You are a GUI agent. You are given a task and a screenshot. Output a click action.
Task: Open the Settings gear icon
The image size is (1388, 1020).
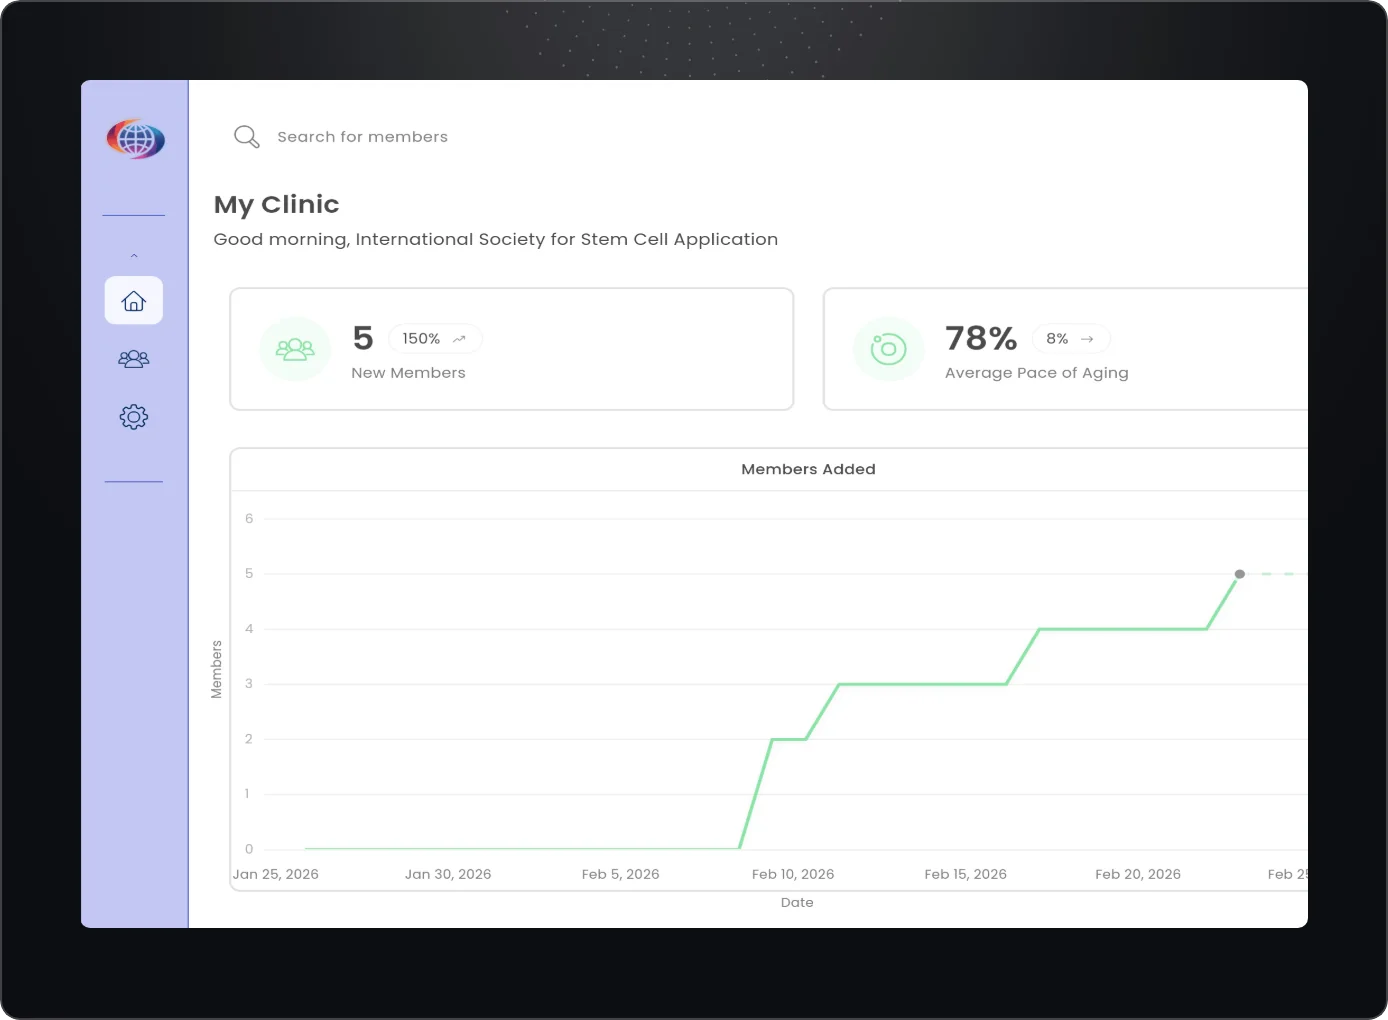coord(134,417)
